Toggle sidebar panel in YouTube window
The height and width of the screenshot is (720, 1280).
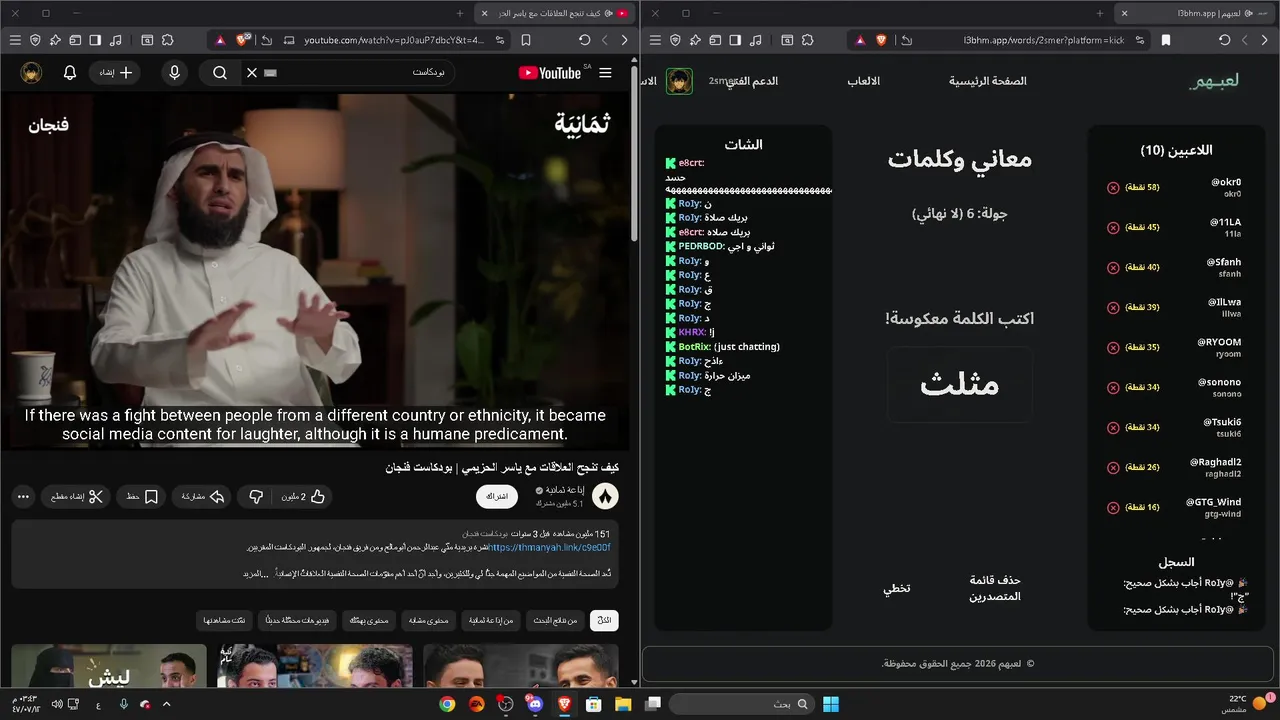pyautogui.click(x=95, y=40)
